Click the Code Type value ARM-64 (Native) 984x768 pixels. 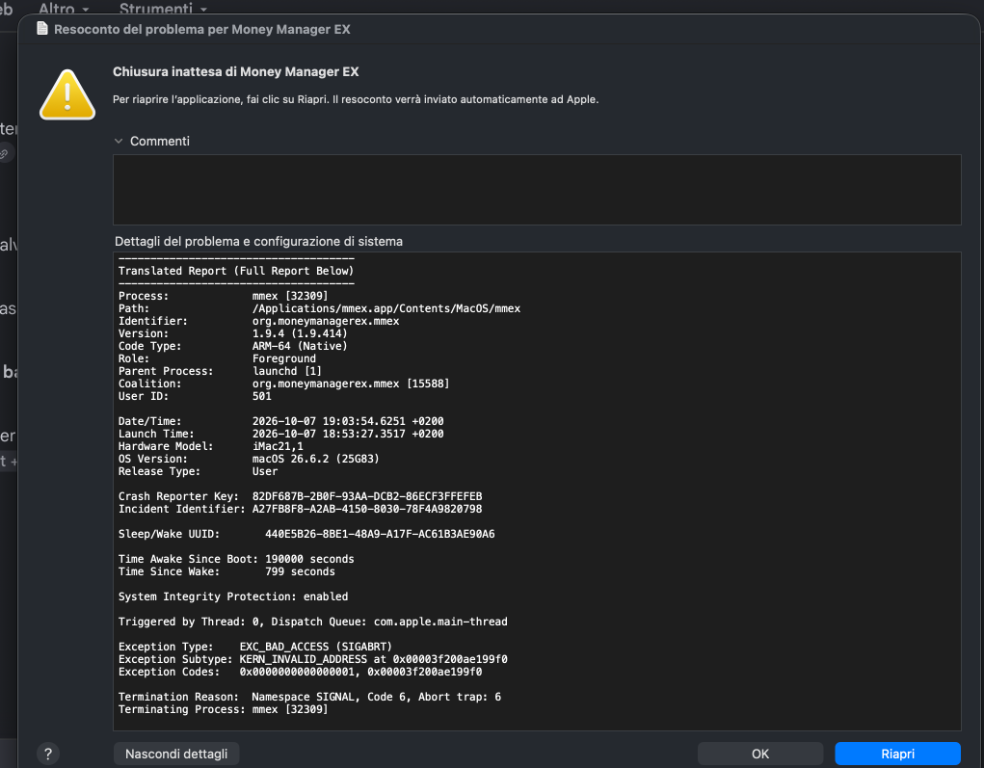299,346
